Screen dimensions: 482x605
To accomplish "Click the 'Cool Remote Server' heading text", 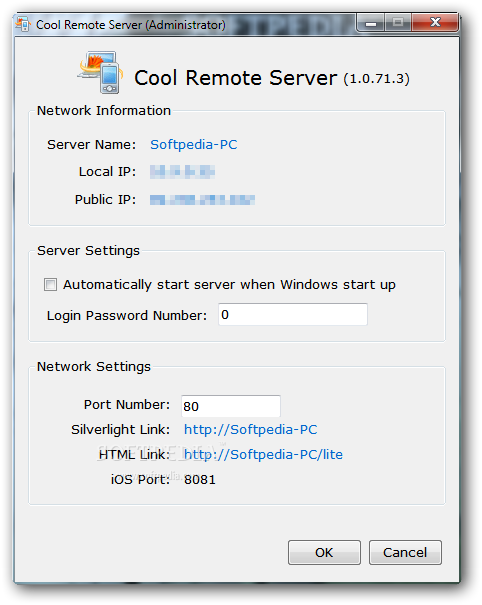I will point(235,78).
